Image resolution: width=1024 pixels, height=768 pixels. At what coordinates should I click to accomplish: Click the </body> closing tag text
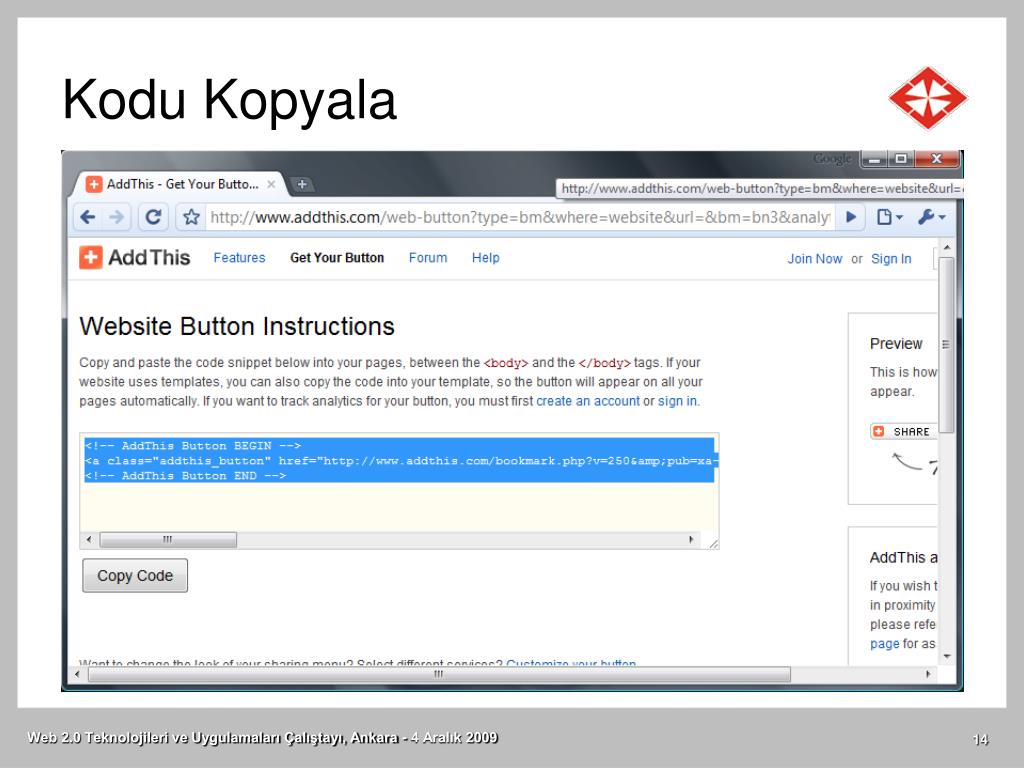point(604,363)
